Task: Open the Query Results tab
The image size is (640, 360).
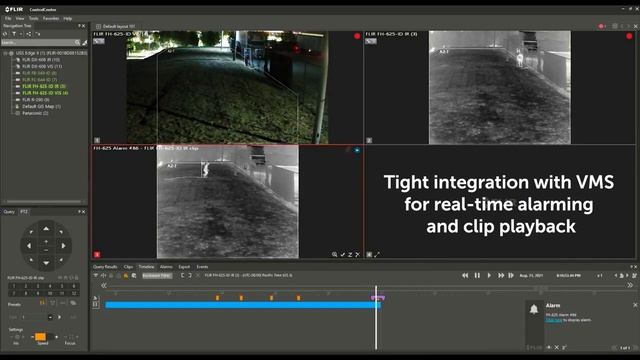Action: (x=105, y=267)
